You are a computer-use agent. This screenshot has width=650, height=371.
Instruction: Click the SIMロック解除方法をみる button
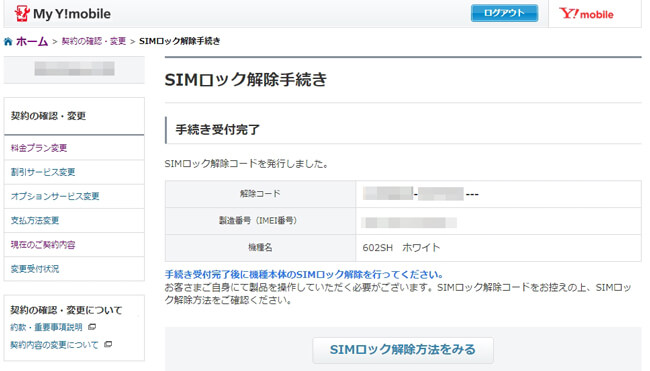(403, 350)
